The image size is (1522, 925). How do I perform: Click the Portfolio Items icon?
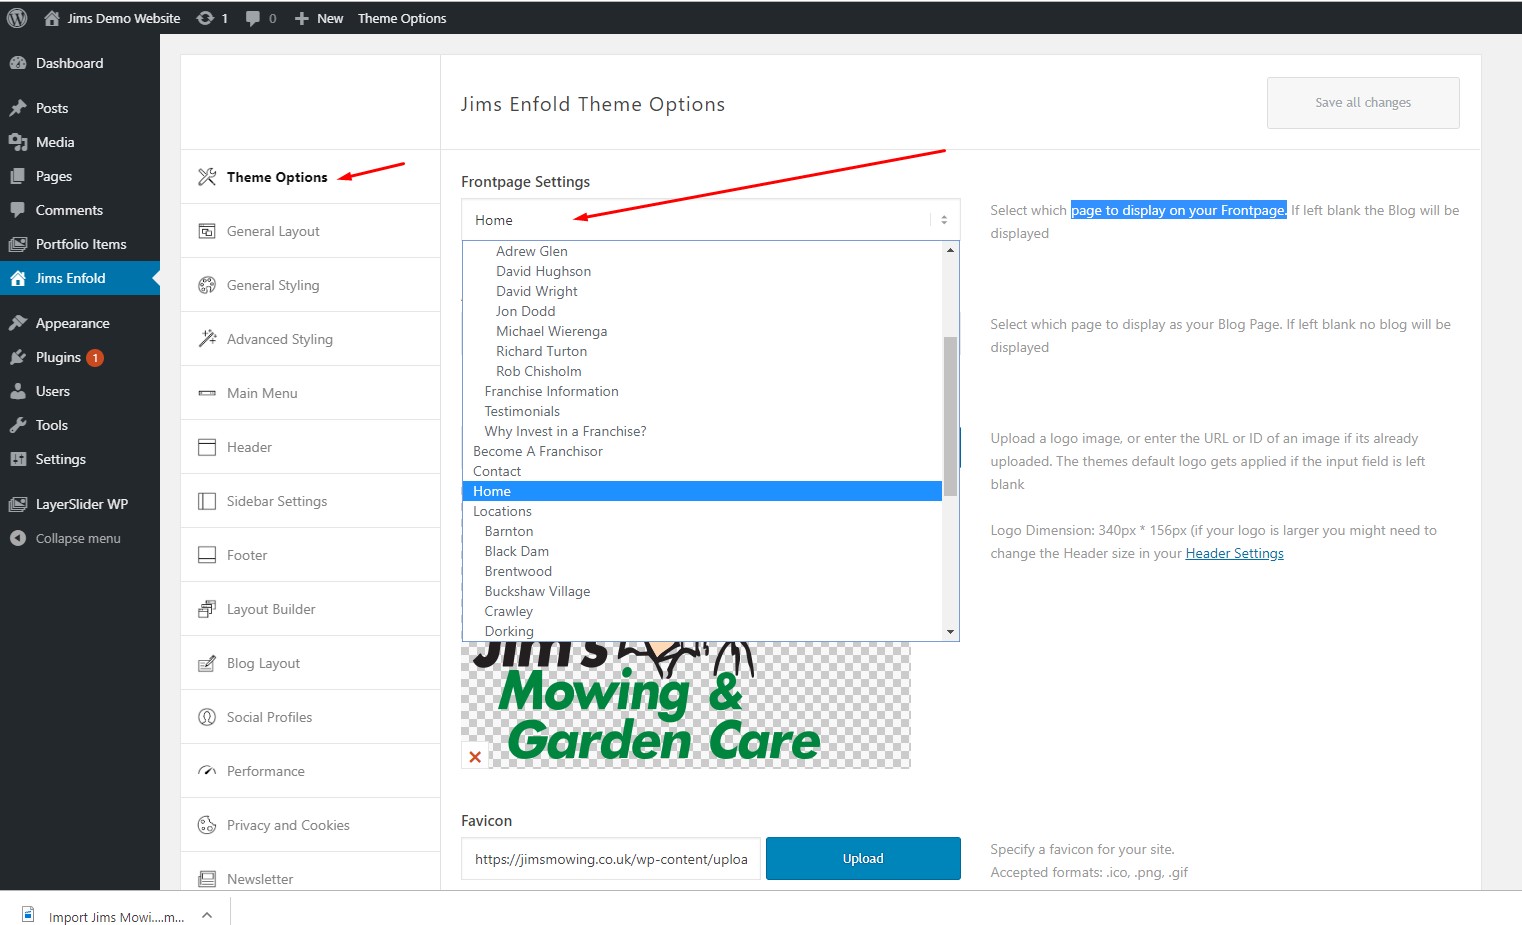coord(18,244)
